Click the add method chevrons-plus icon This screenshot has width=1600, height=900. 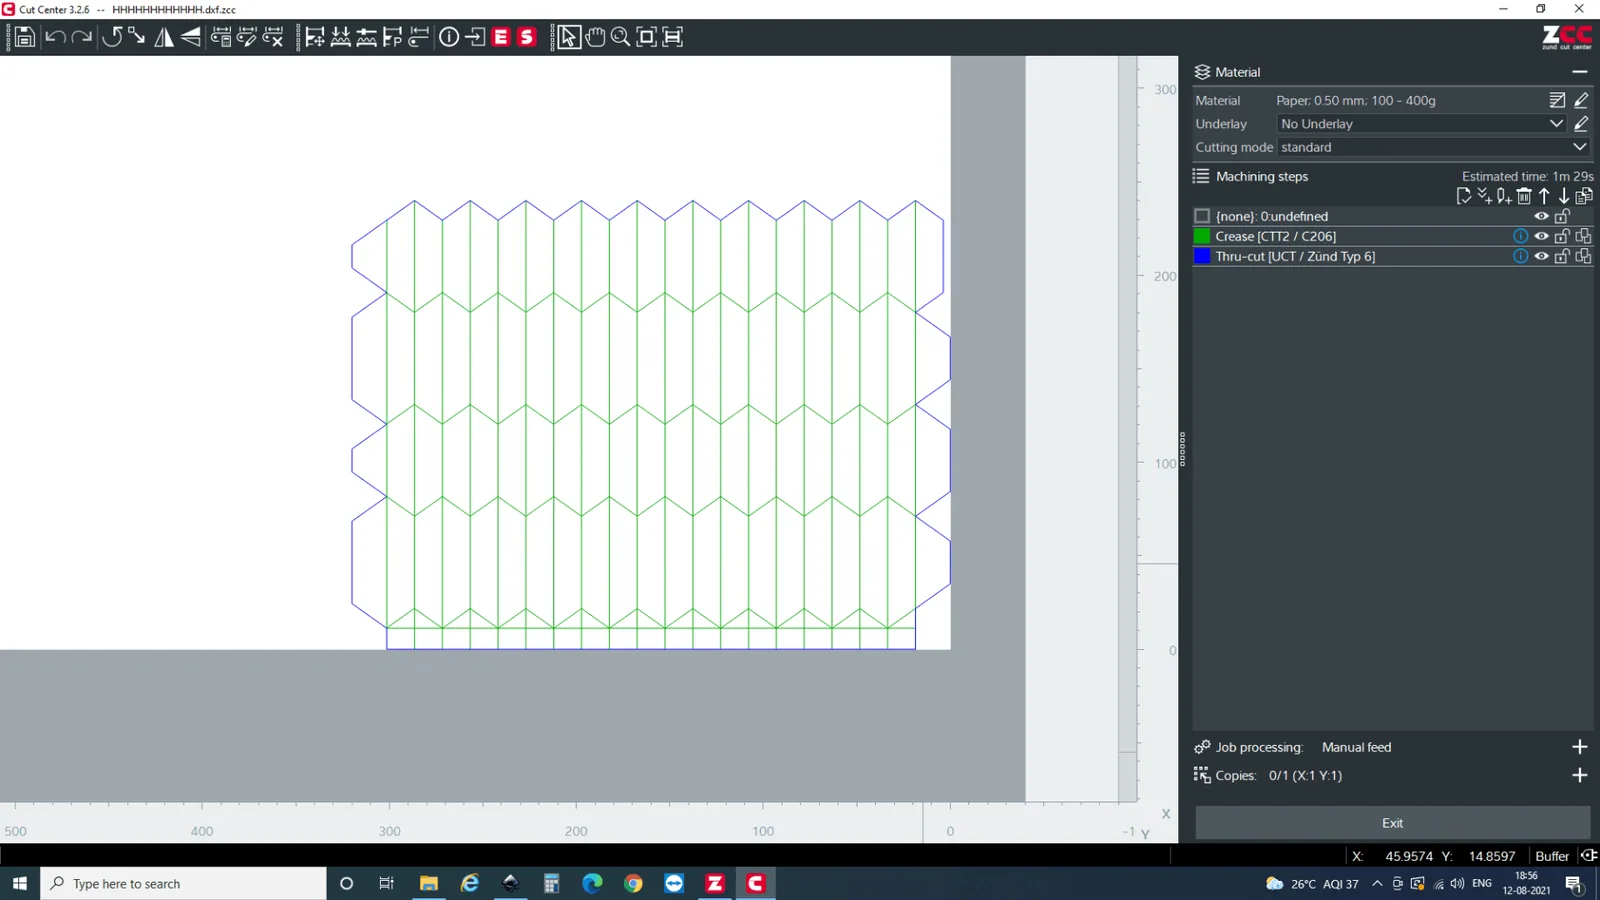[1484, 196]
